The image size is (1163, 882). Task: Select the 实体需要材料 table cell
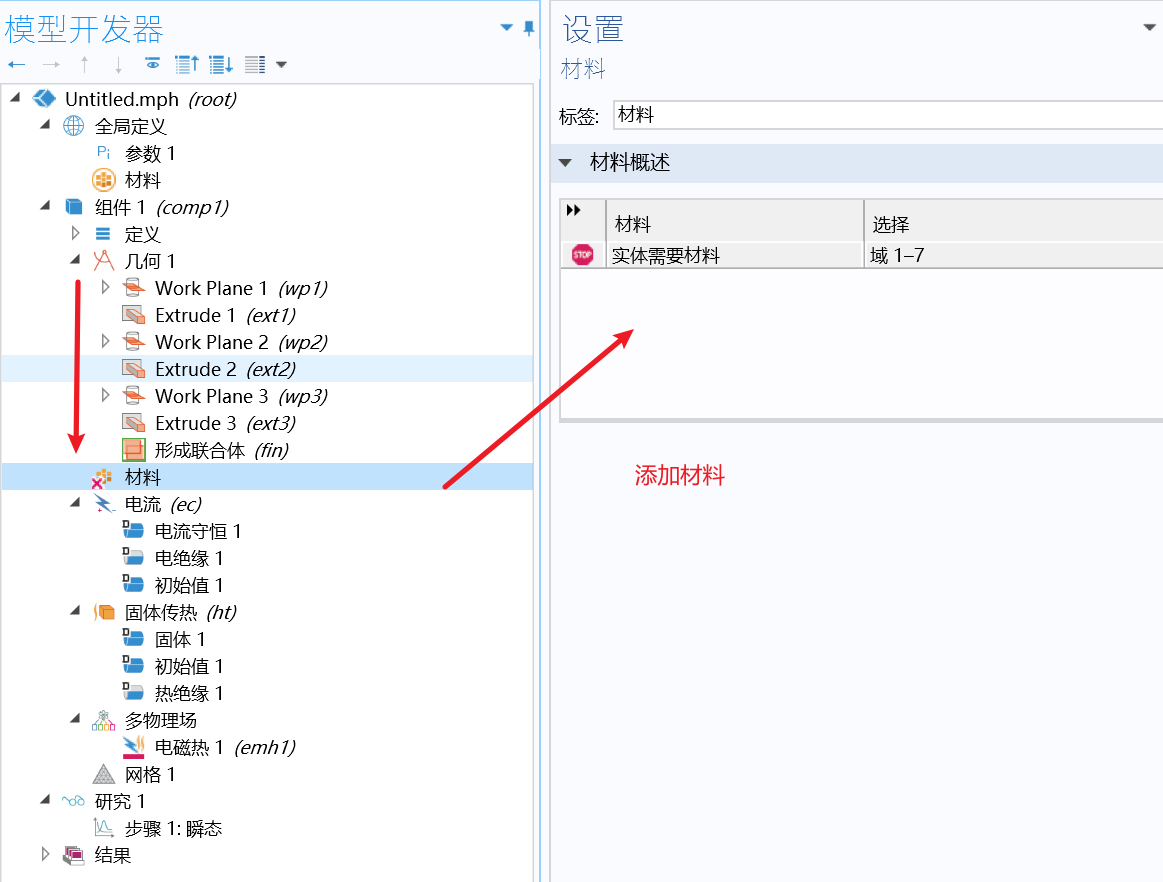click(x=735, y=255)
